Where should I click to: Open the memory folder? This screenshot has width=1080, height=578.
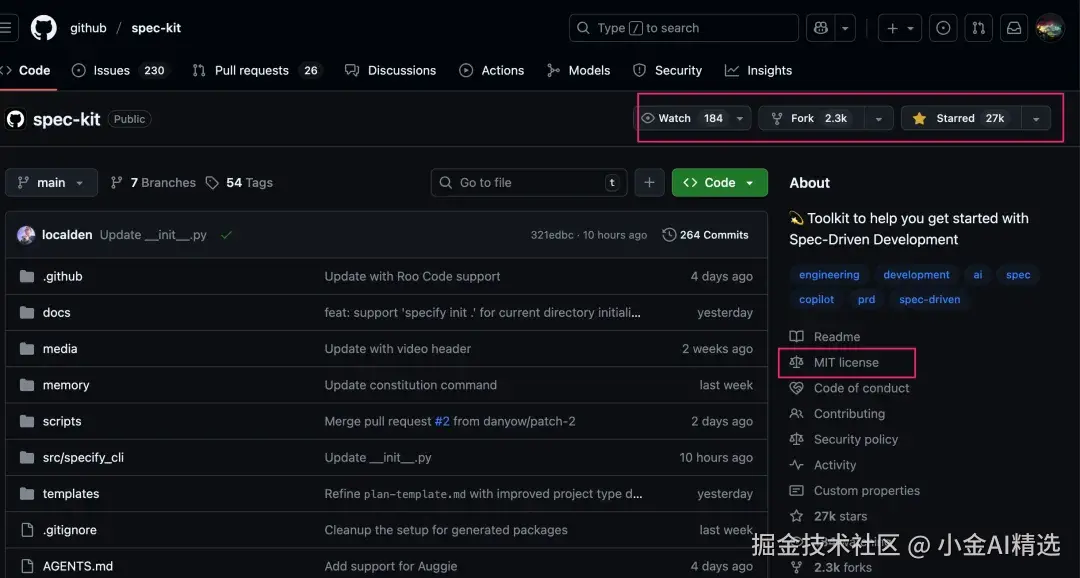66,385
